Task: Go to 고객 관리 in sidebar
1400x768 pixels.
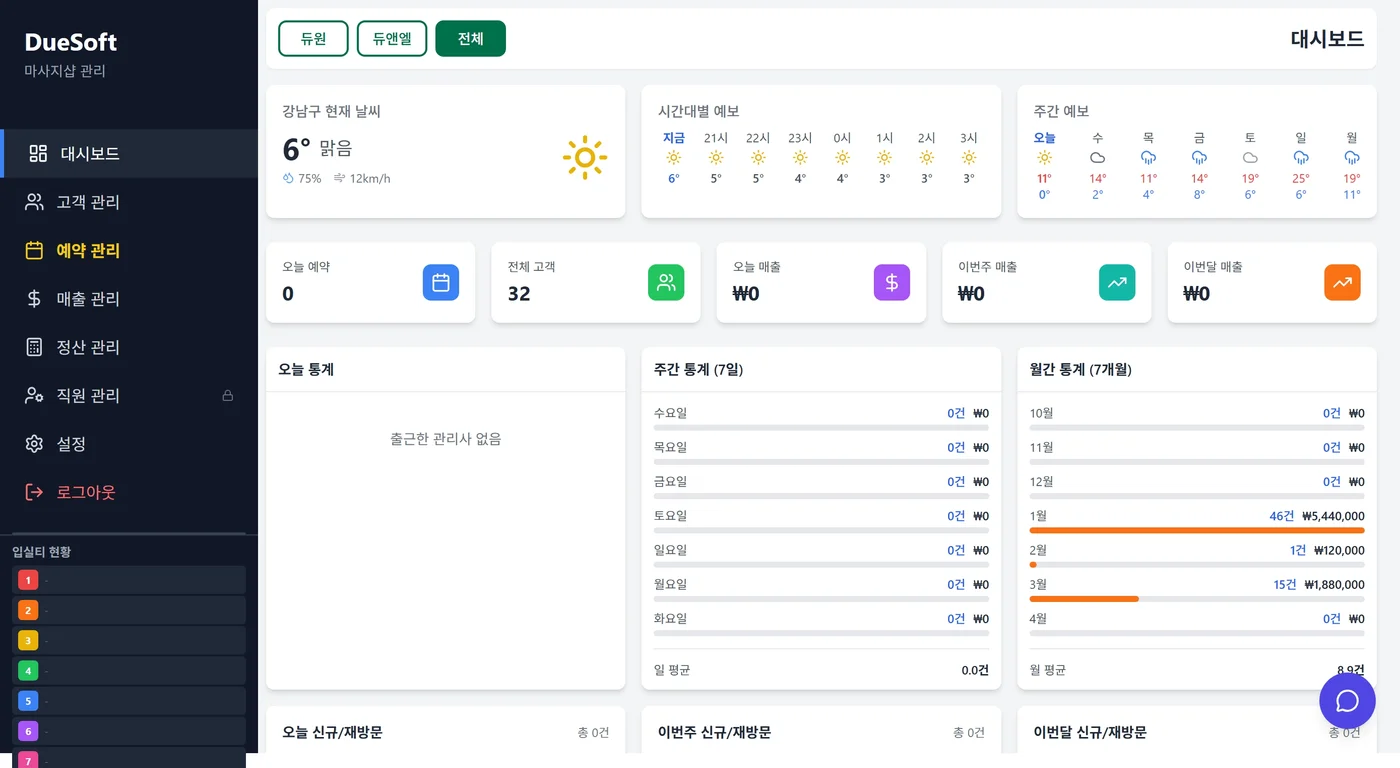Action: click(129, 202)
